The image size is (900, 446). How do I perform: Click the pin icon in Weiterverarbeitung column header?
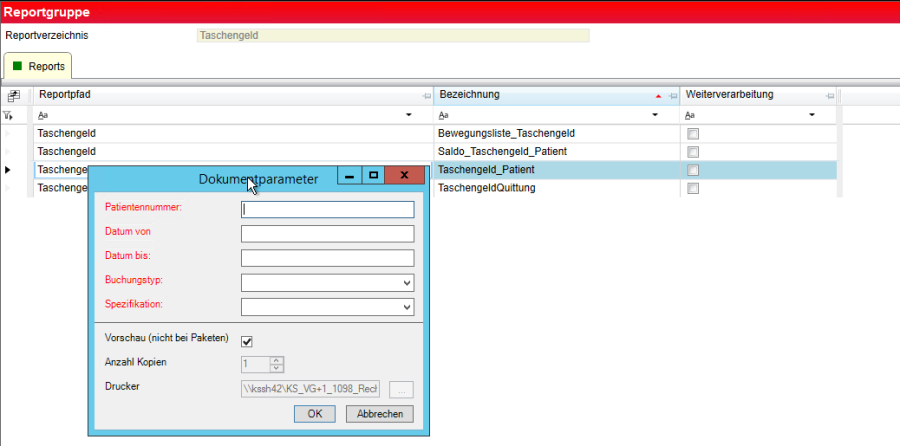coord(829,96)
